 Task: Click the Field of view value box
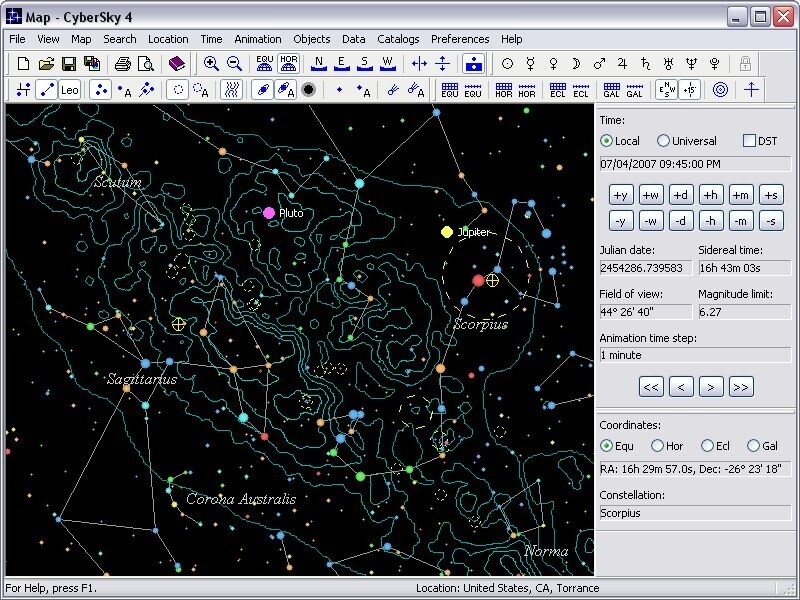(x=645, y=312)
